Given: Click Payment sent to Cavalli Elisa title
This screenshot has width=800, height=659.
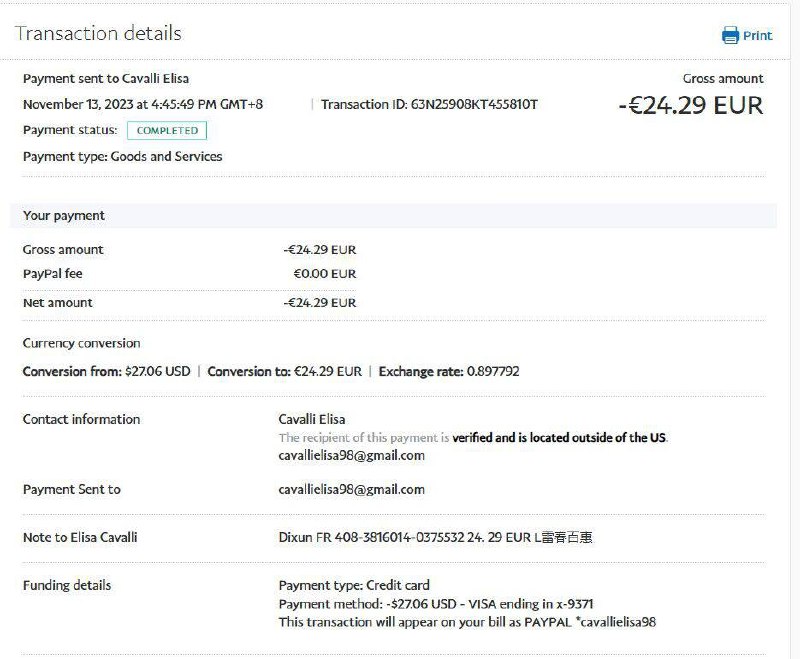Looking at the screenshot, I should click(x=105, y=78).
